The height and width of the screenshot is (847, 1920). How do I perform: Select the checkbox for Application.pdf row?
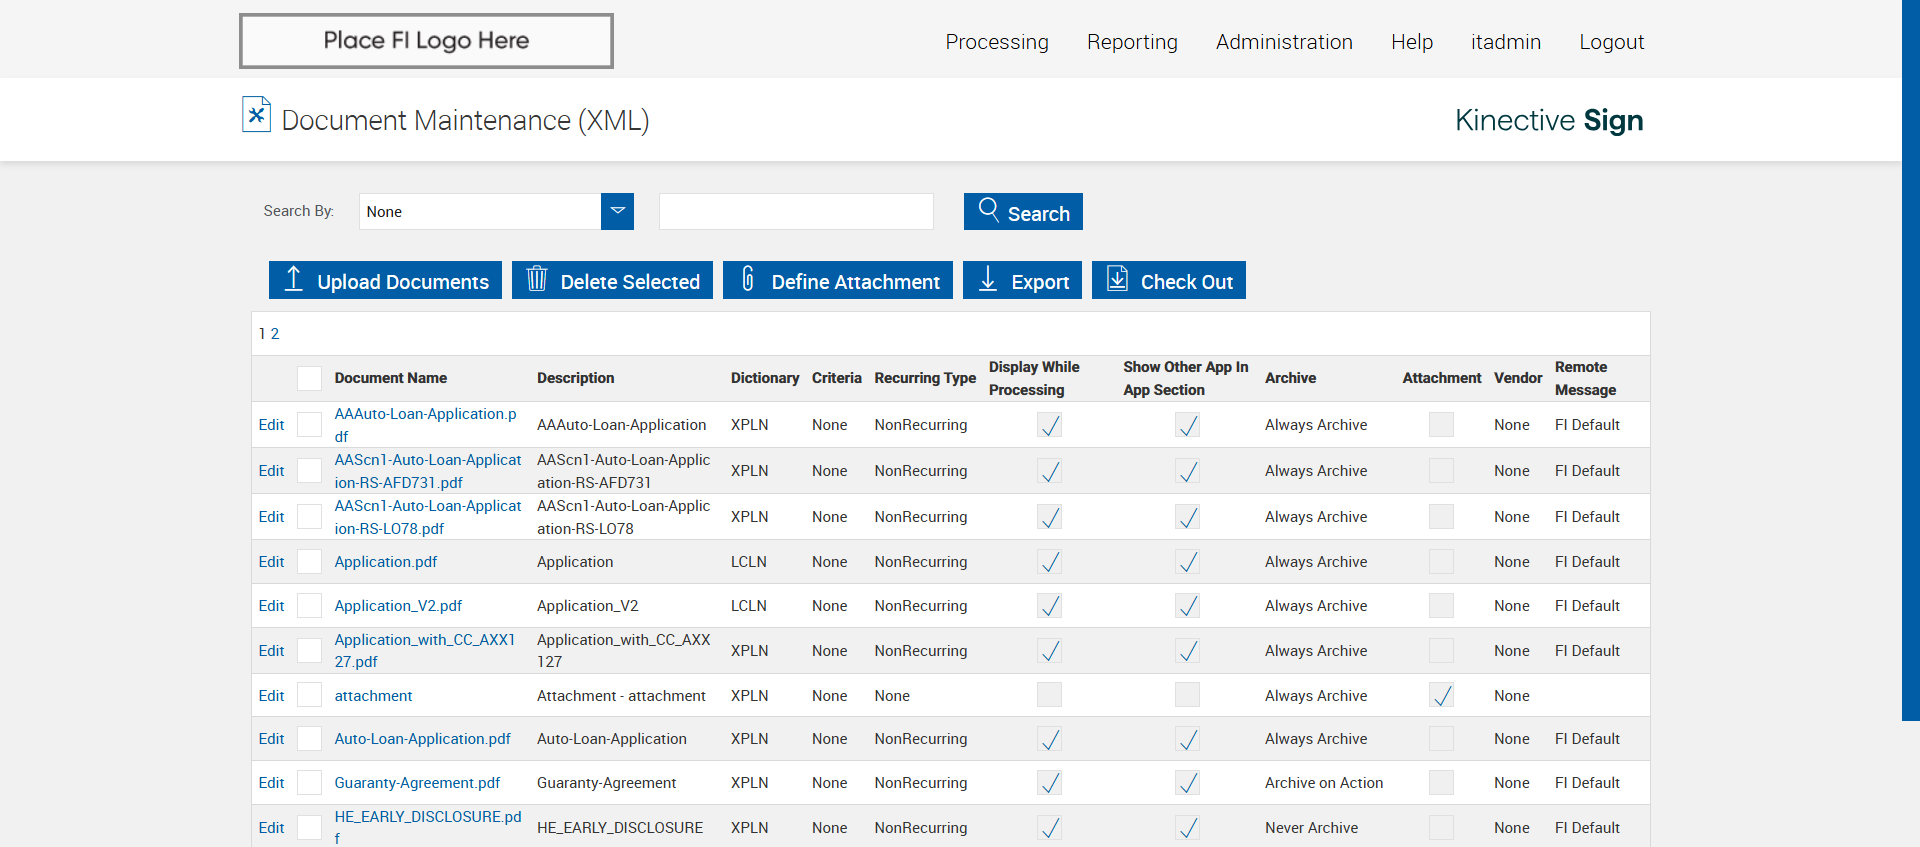click(310, 562)
